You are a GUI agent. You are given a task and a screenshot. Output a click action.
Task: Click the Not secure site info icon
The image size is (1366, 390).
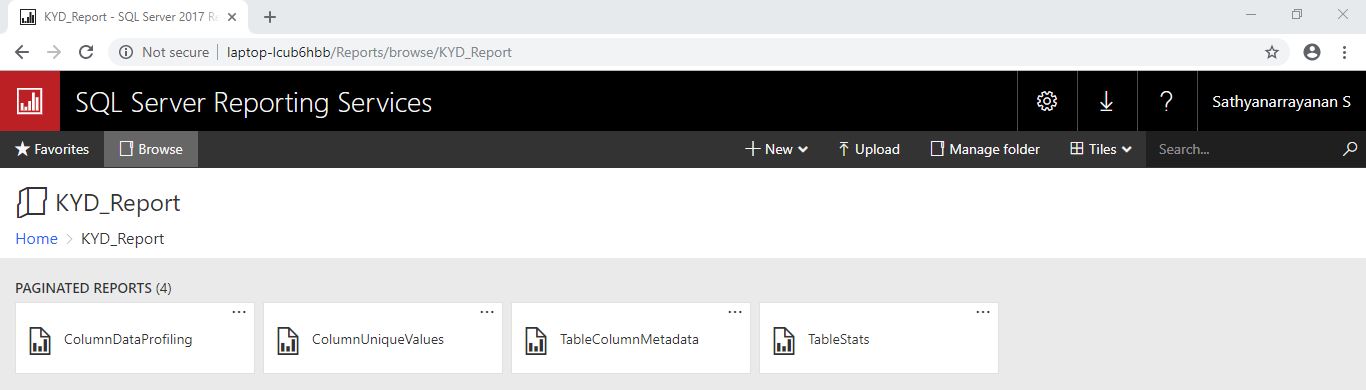(127, 52)
